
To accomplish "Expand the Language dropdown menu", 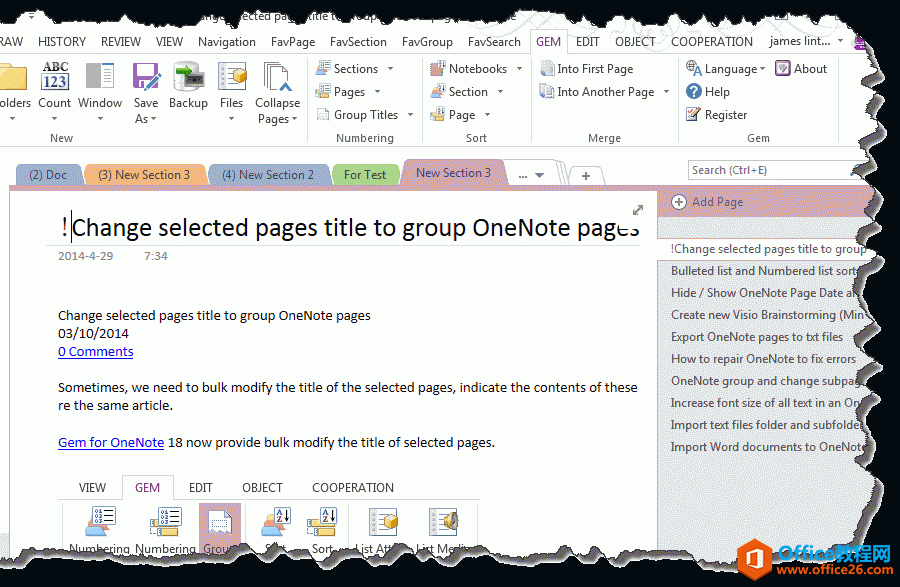I will [762, 69].
